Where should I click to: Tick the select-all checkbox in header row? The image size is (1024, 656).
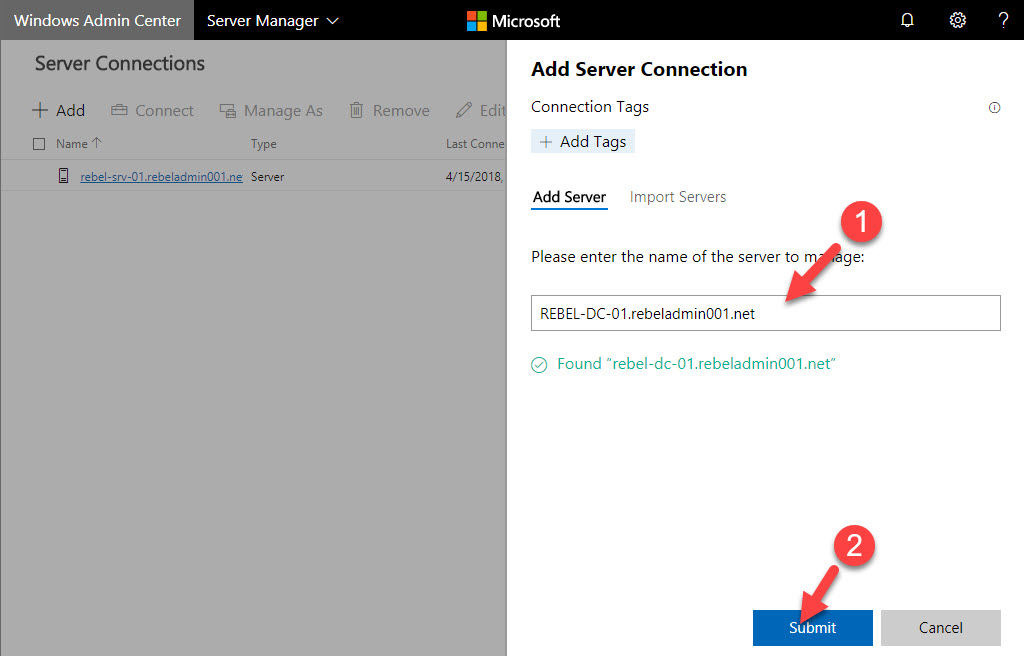pyautogui.click(x=39, y=144)
